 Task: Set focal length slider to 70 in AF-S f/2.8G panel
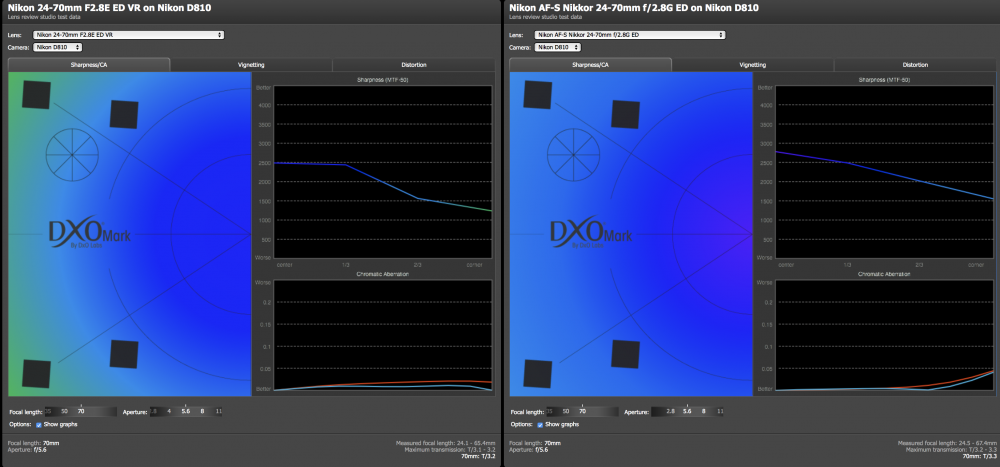pos(582,412)
